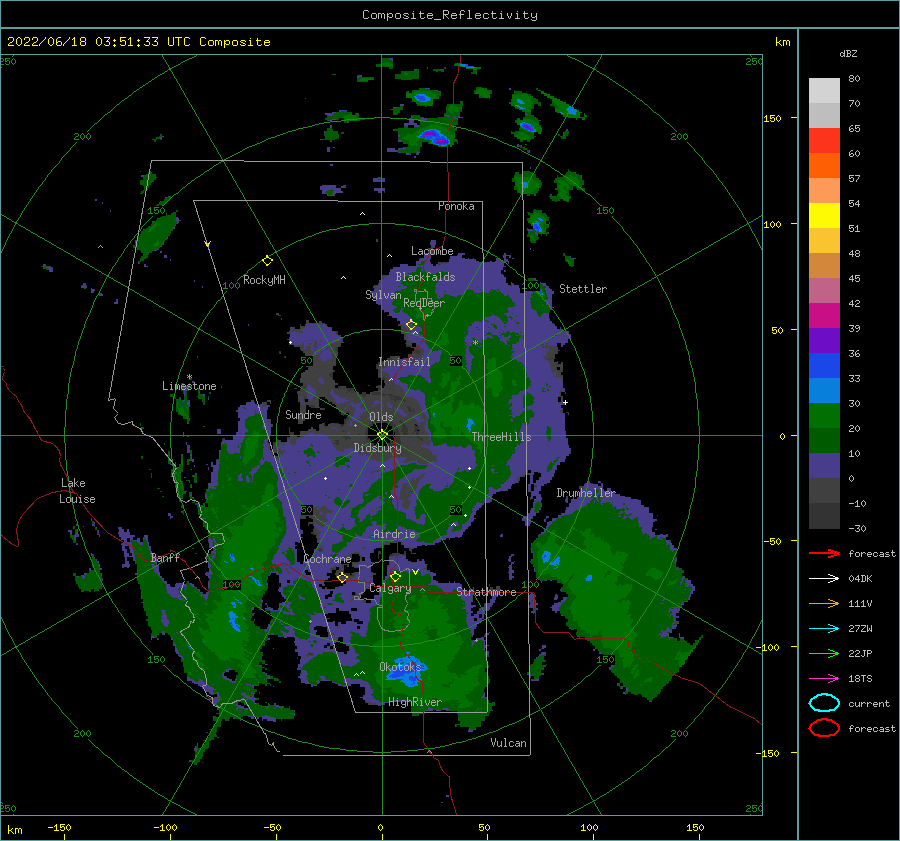The image size is (900, 841).
Task: Click the dBZ legend heading
Action: [x=848, y=53]
